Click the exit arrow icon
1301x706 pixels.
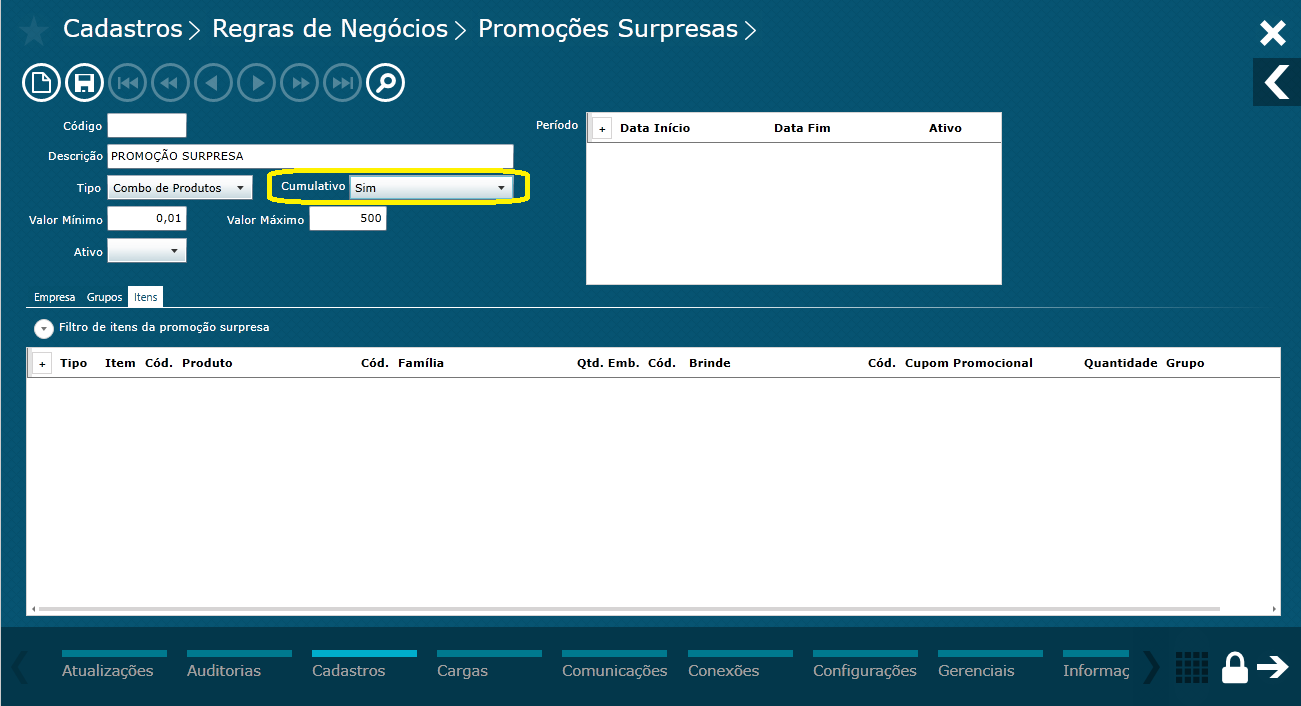click(1273, 667)
